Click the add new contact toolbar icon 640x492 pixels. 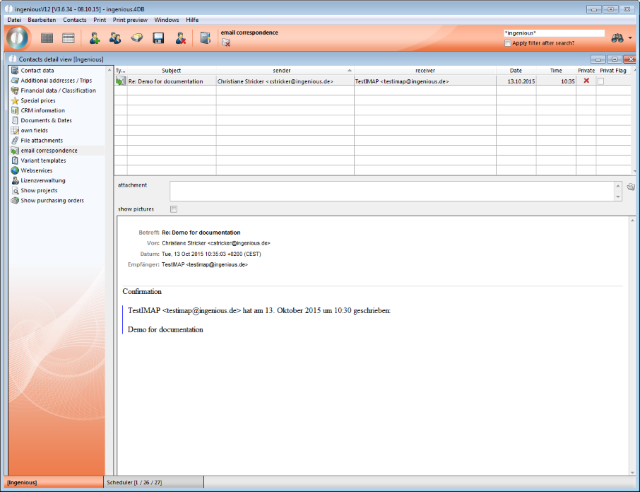tap(95, 38)
